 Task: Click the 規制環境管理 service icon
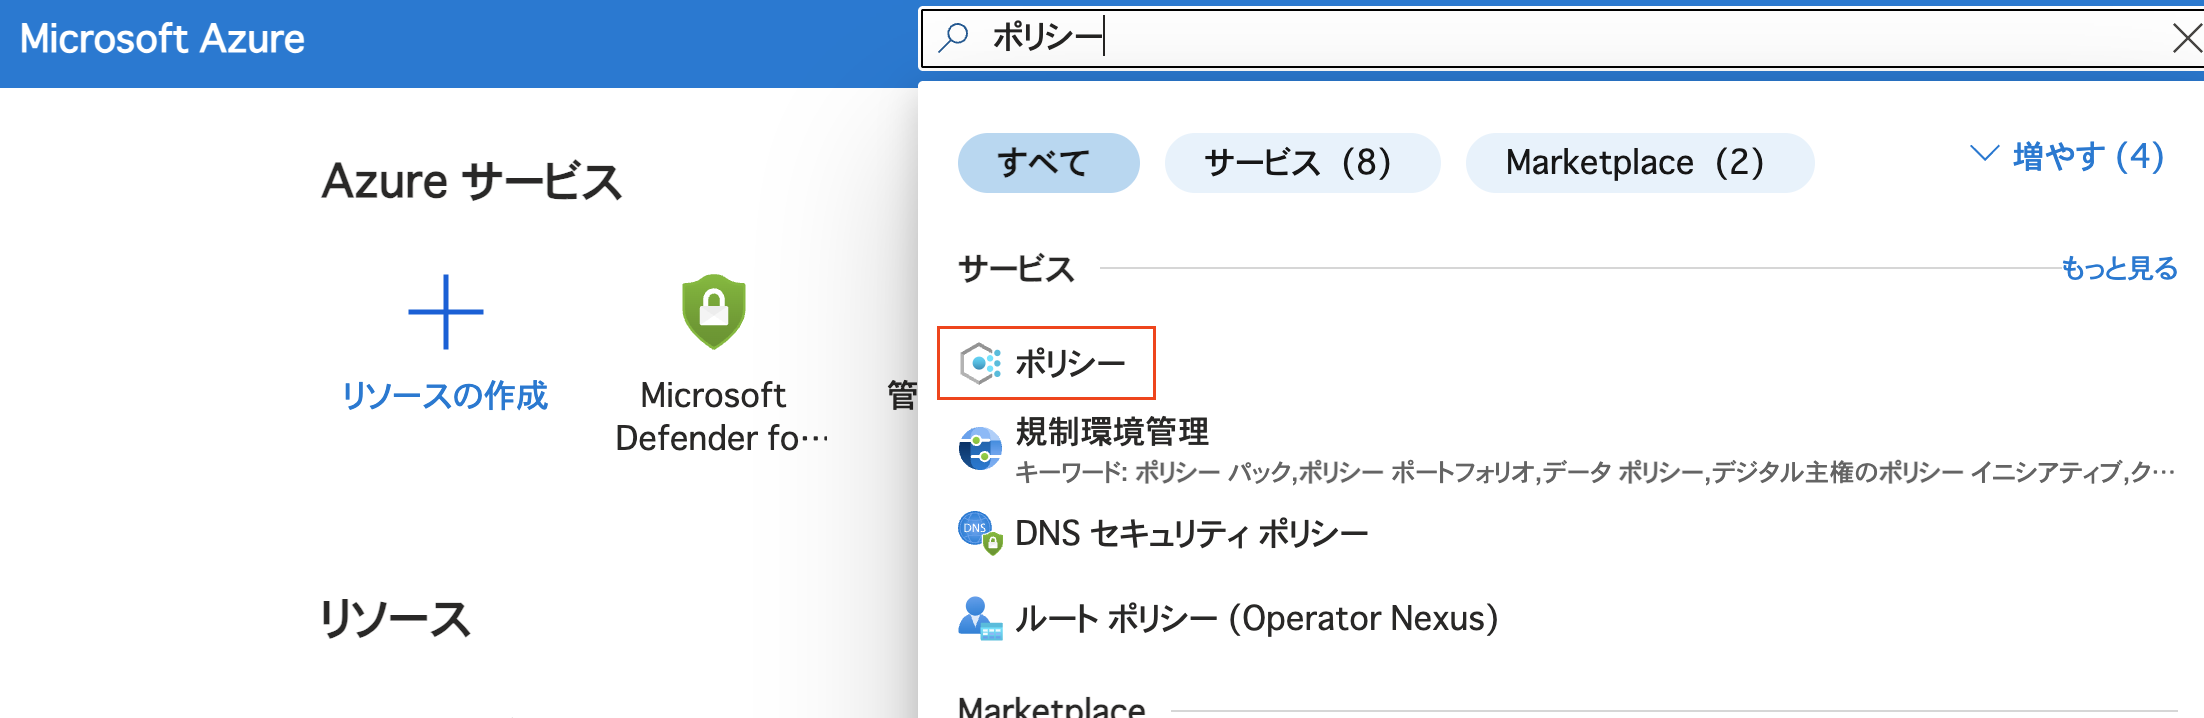[980, 448]
